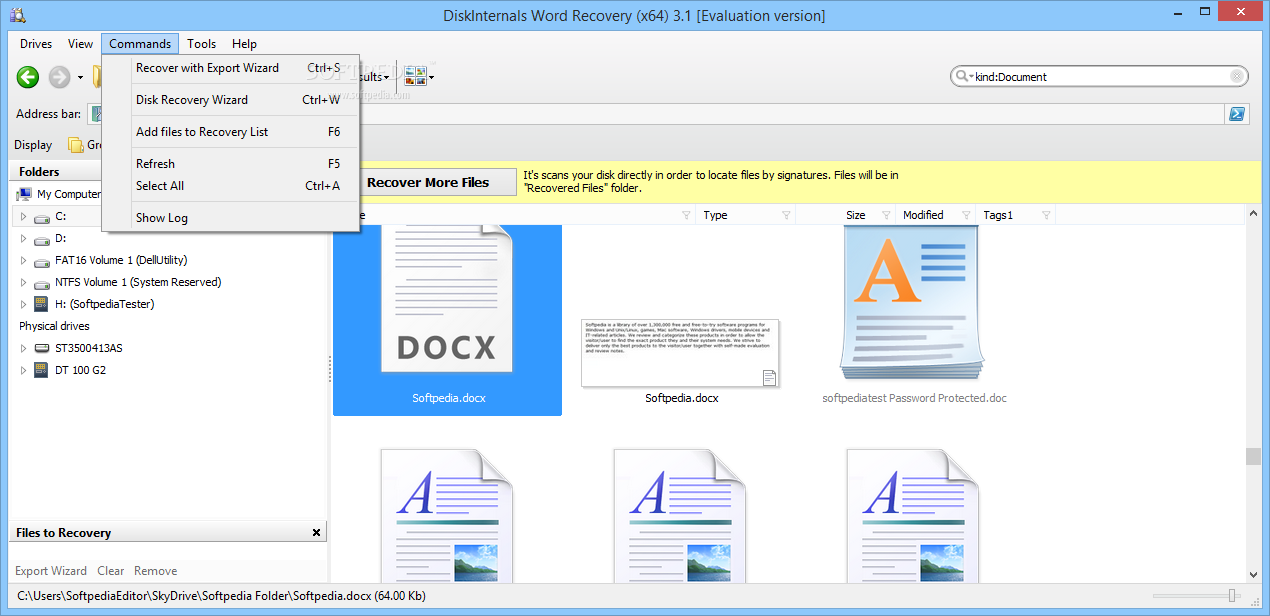
Task: Click the Recover More Files button
Action: pyautogui.click(x=428, y=182)
